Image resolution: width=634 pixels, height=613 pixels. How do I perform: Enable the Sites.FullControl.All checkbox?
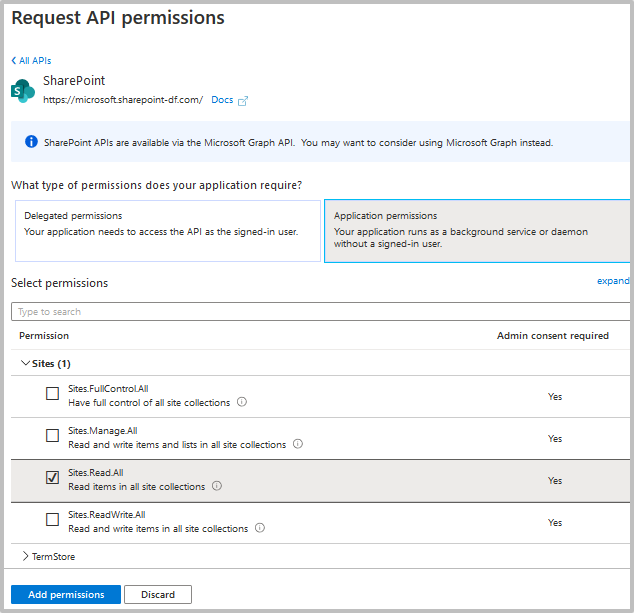coord(52,393)
